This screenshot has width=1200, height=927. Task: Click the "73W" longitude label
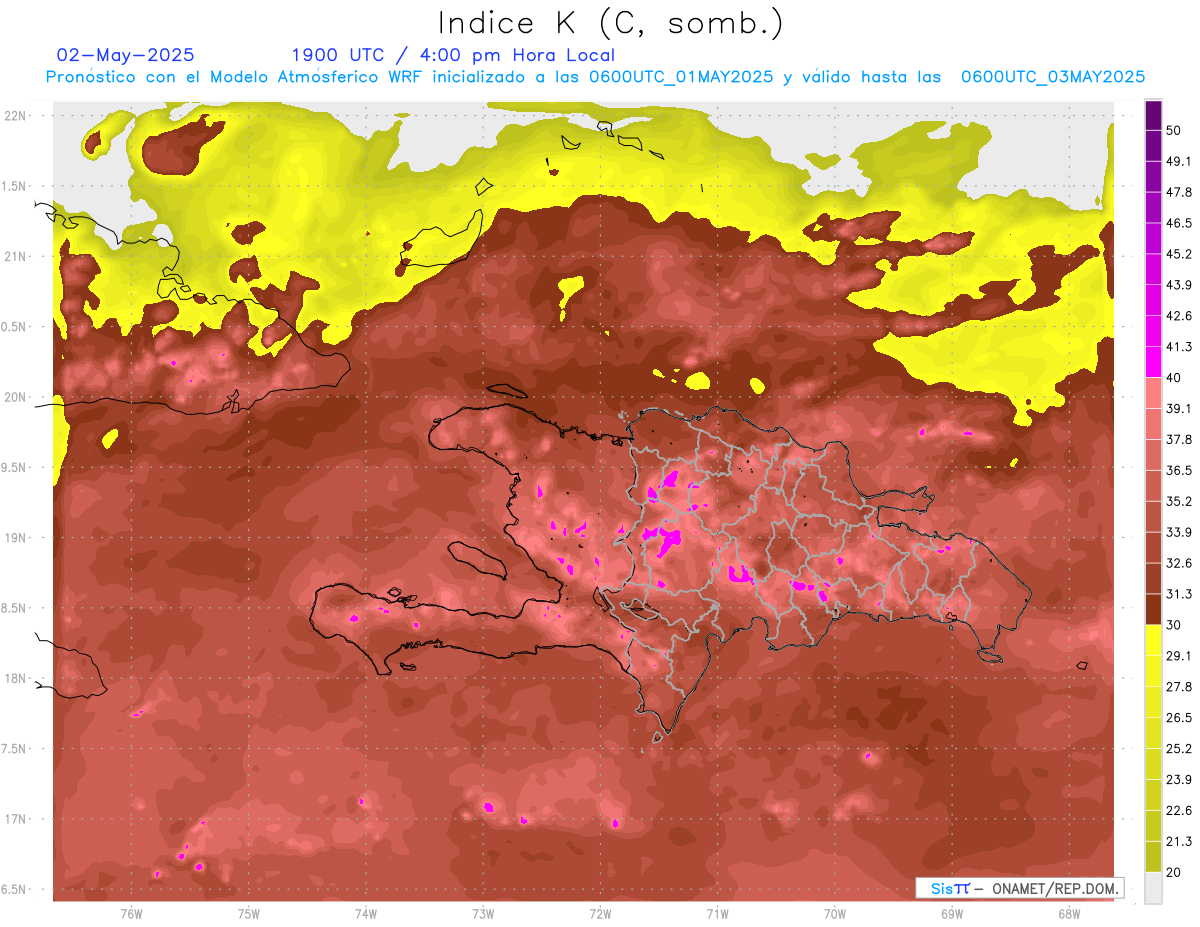coord(483,913)
